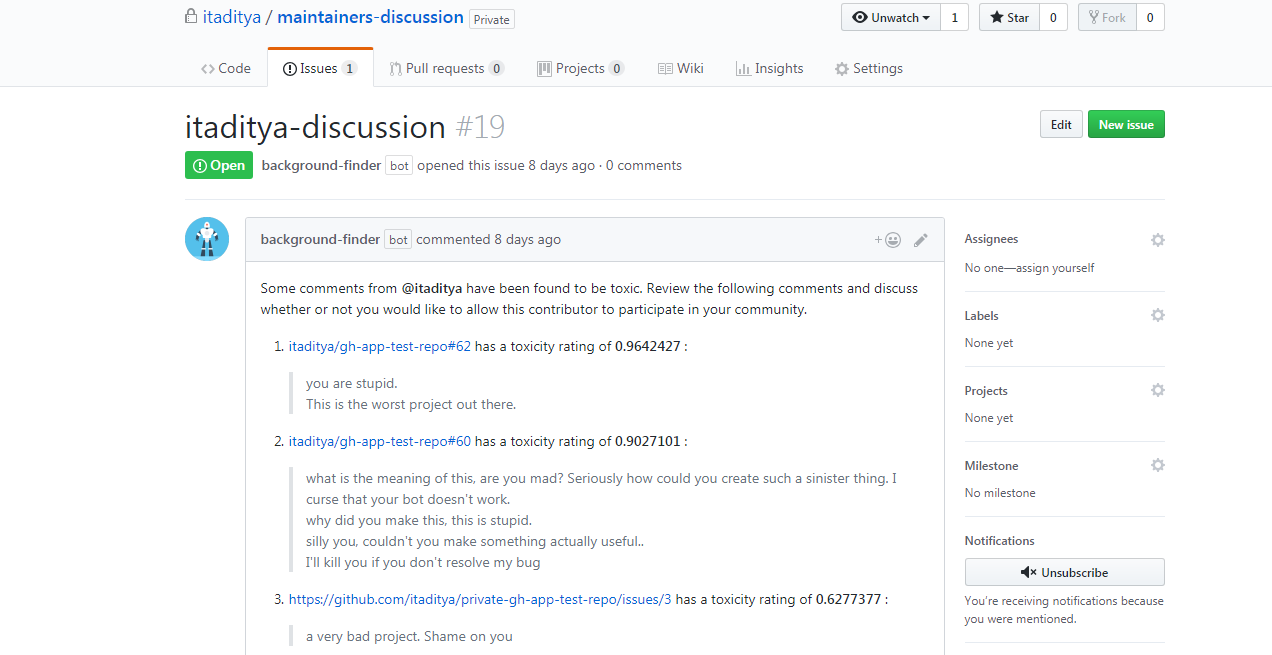This screenshot has width=1272, height=655.
Task: Click the toxicity rating 0.9642427
Action: click(648, 346)
